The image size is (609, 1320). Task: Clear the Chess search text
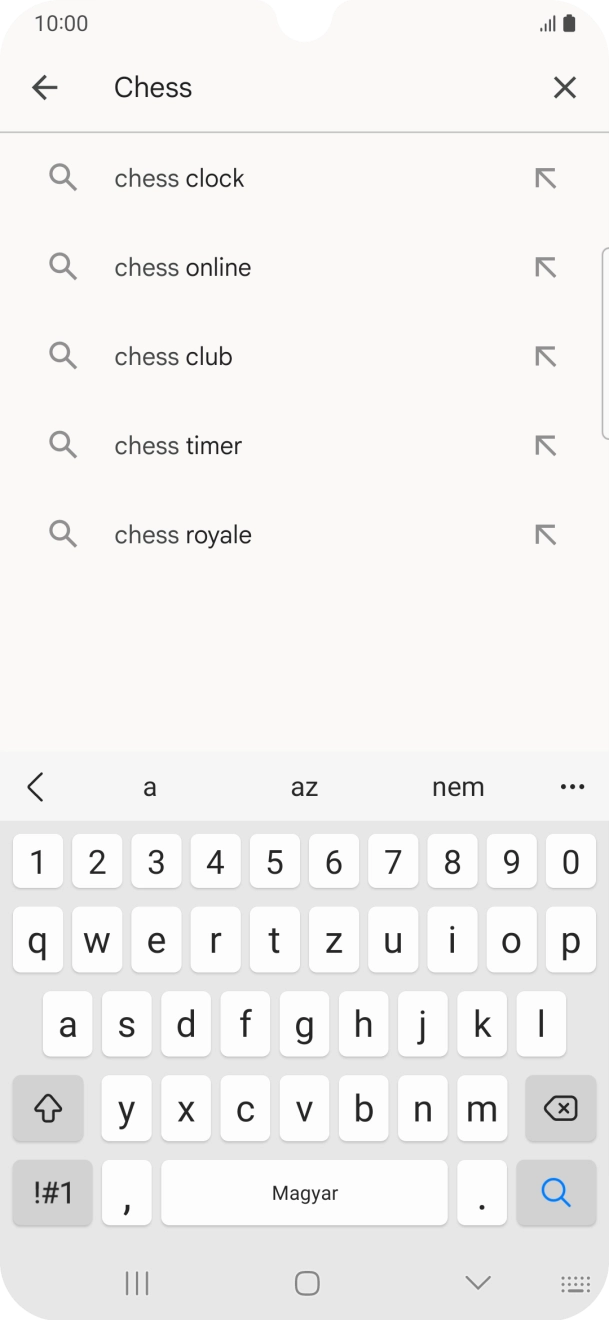pos(565,88)
